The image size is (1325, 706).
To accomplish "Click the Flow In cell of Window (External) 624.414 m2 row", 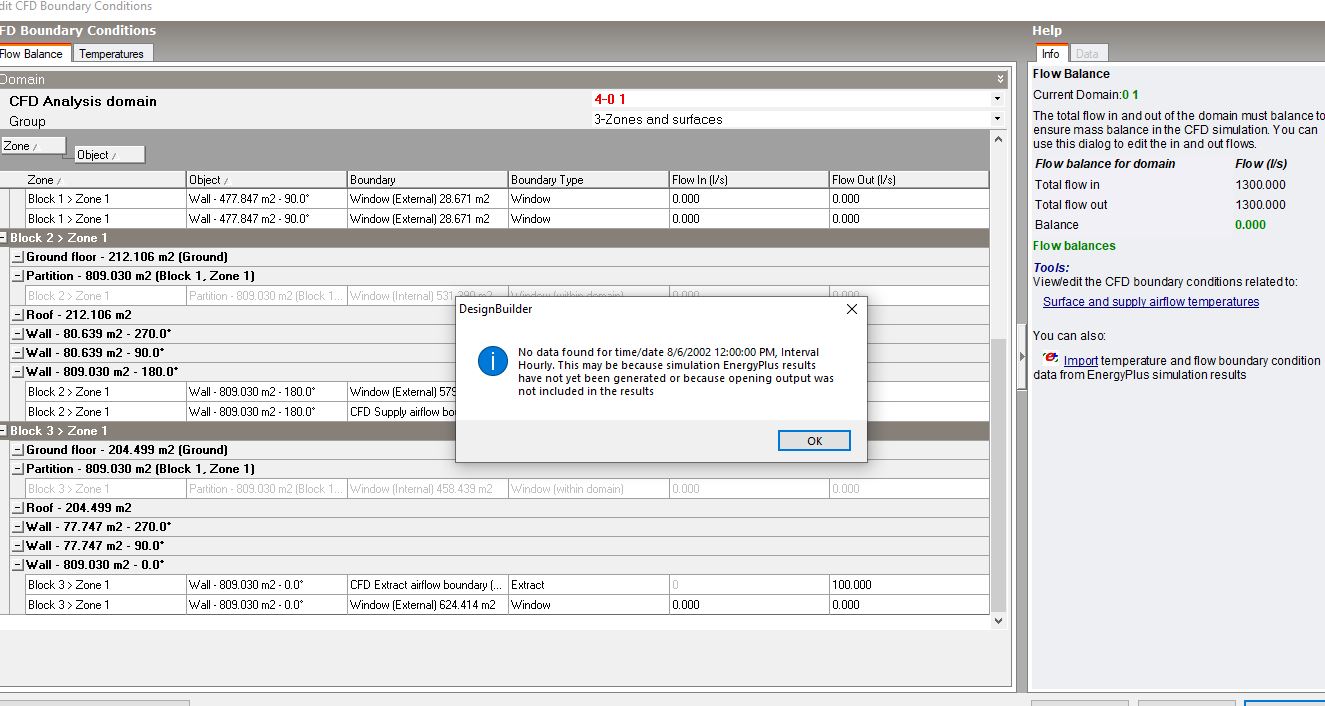I will pos(749,605).
